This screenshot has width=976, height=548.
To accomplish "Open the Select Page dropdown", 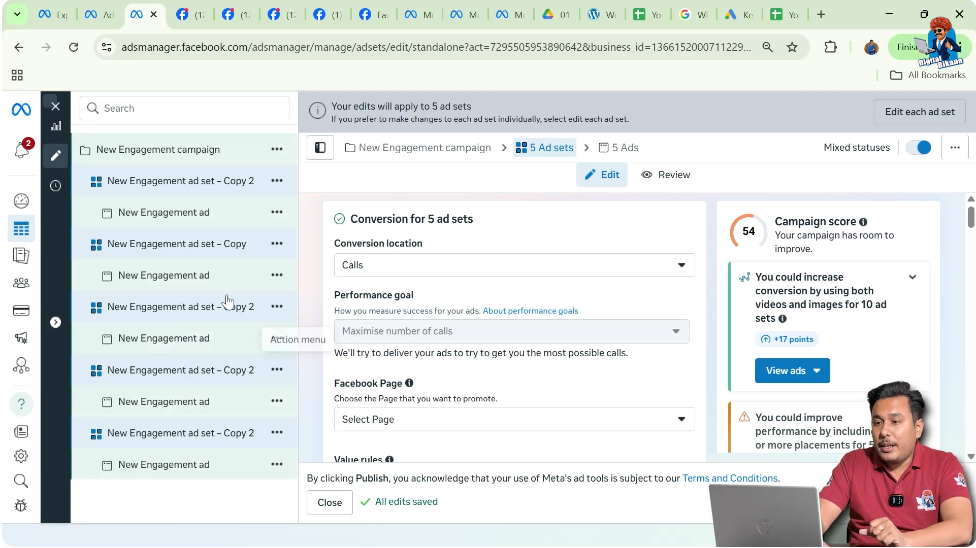I will [514, 420].
